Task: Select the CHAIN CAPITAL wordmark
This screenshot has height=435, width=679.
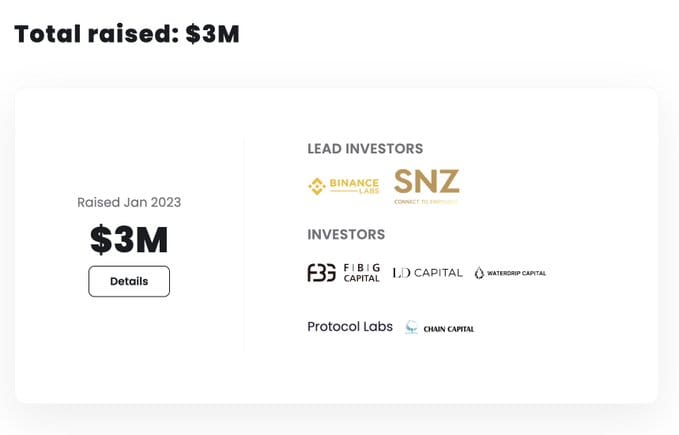Action: point(449,329)
